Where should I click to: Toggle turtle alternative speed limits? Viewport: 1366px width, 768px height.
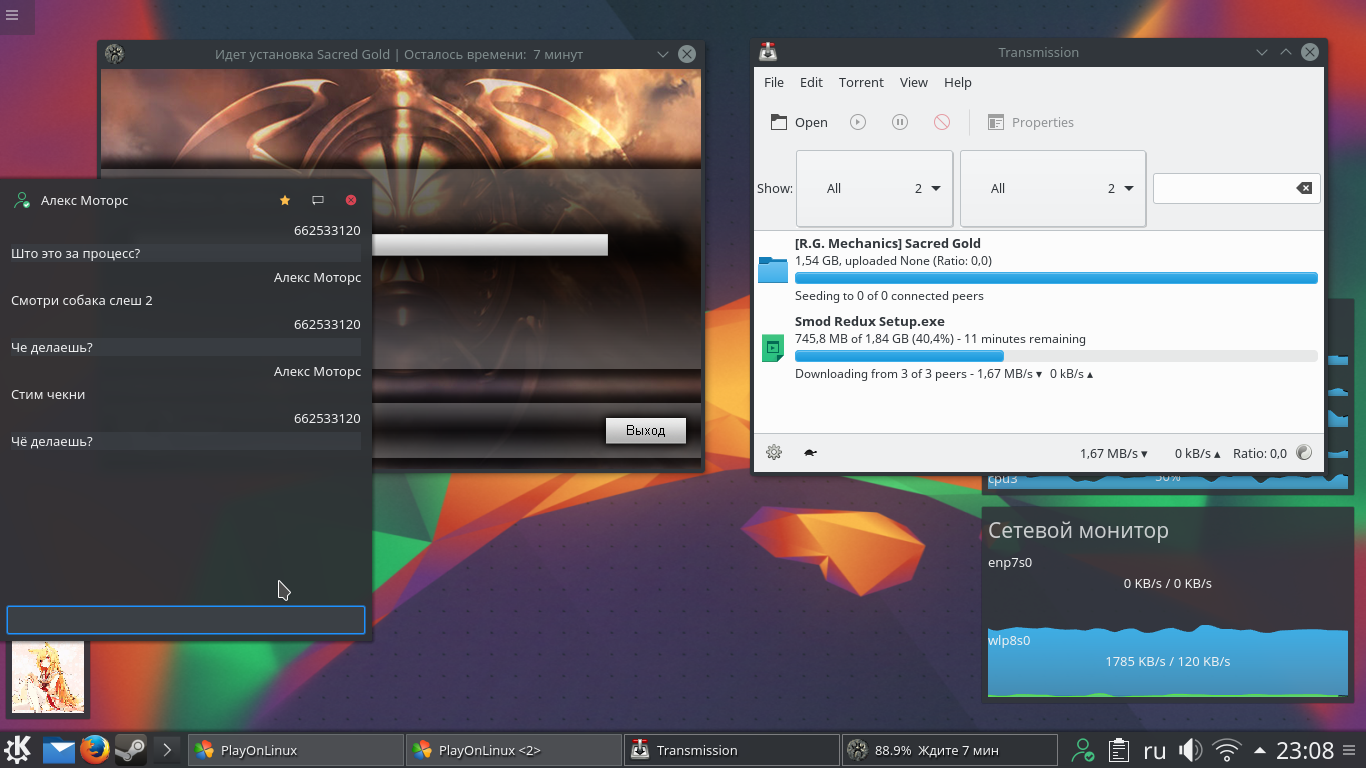[810, 452]
